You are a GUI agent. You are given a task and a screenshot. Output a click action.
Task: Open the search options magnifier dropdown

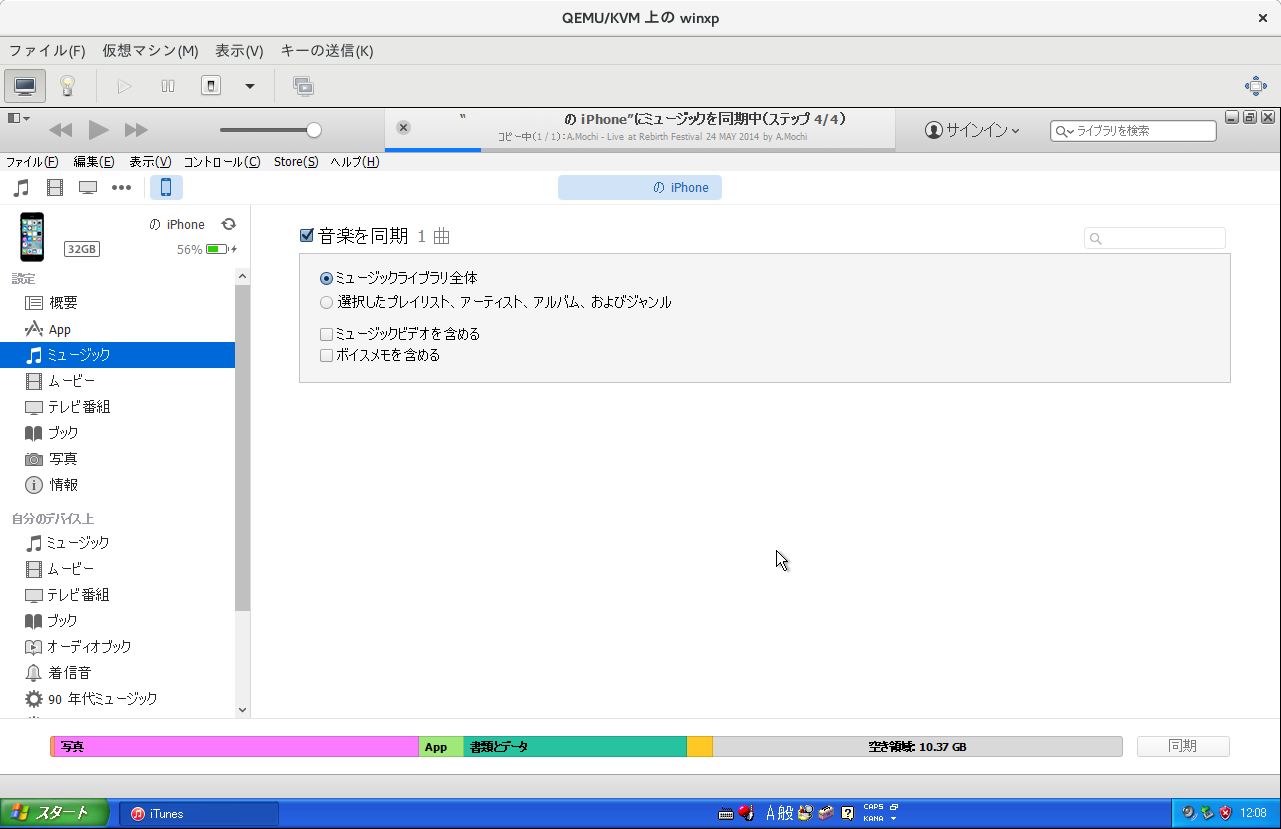tap(1065, 131)
